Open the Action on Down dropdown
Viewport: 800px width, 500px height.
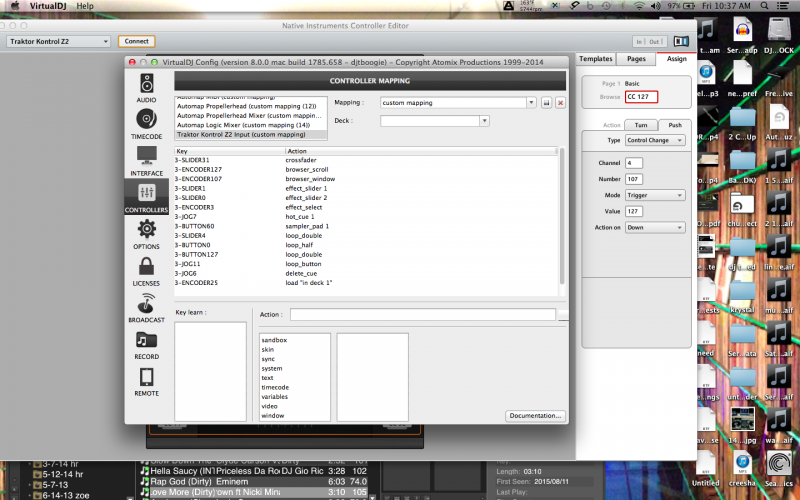(655, 228)
